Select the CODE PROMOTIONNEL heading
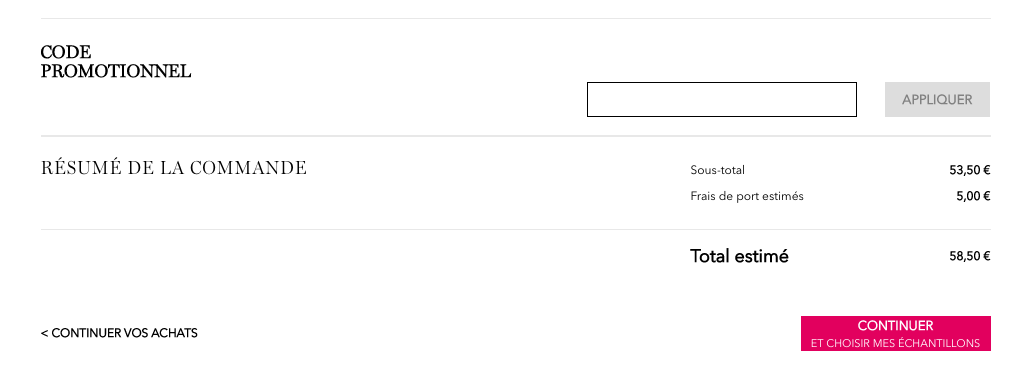The image size is (1017, 375). pyautogui.click(x=115, y=62)
